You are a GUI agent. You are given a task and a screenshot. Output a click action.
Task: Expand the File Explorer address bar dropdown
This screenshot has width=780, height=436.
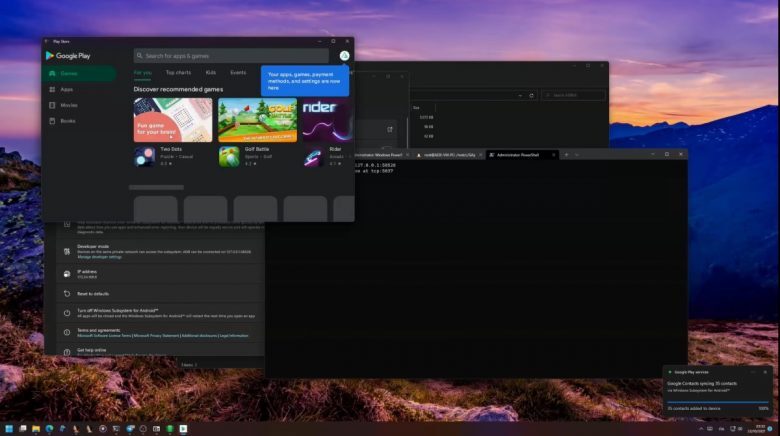click(x=520, y=95)
